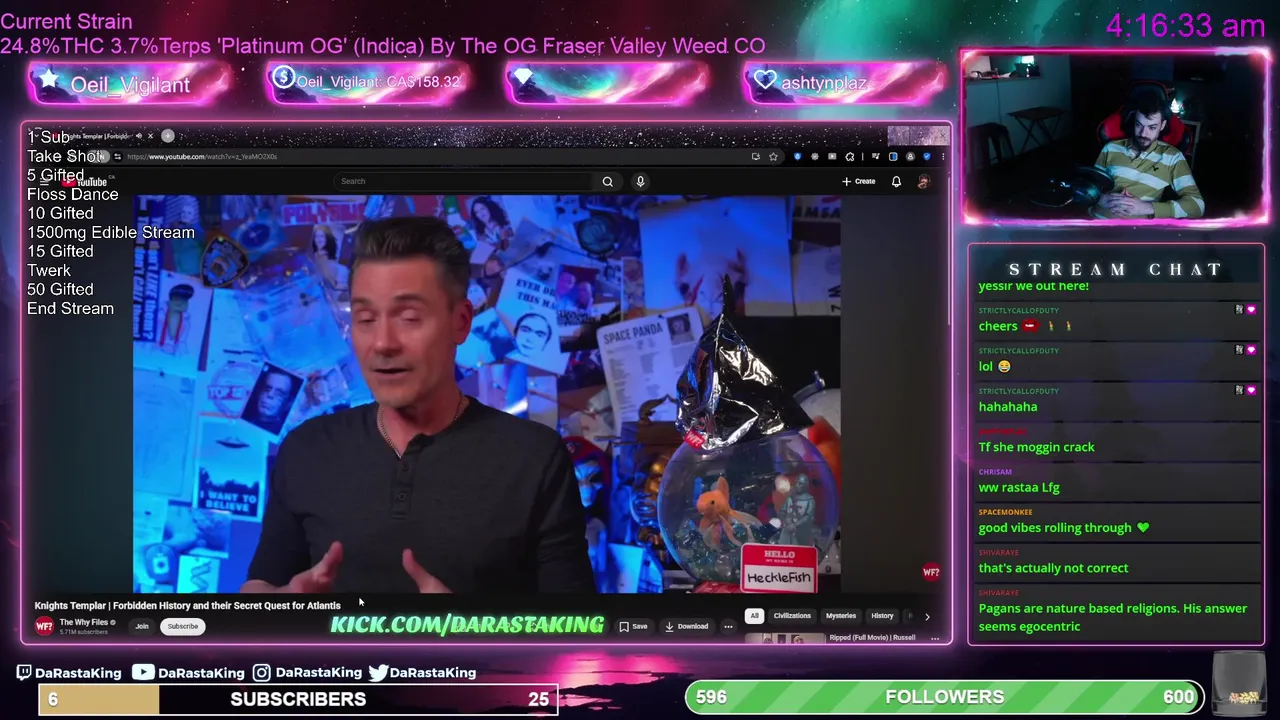This screenshot has width=1280, height=720.
Task: Subscribe to The Why Files
Action: [x=182, y=627]
